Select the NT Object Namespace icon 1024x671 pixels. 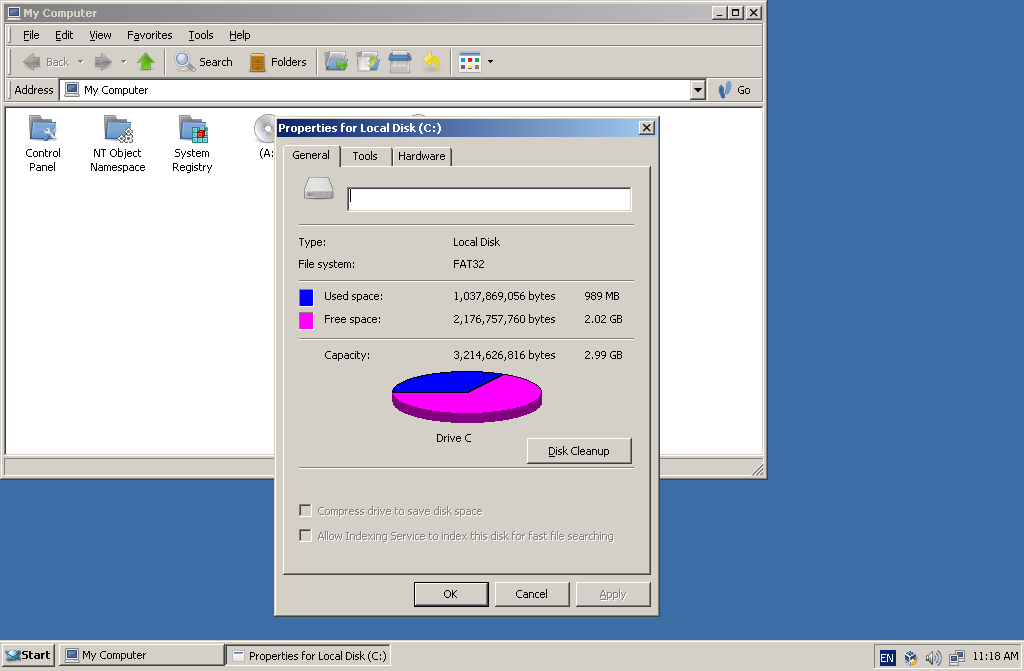[x=118, y=144]
